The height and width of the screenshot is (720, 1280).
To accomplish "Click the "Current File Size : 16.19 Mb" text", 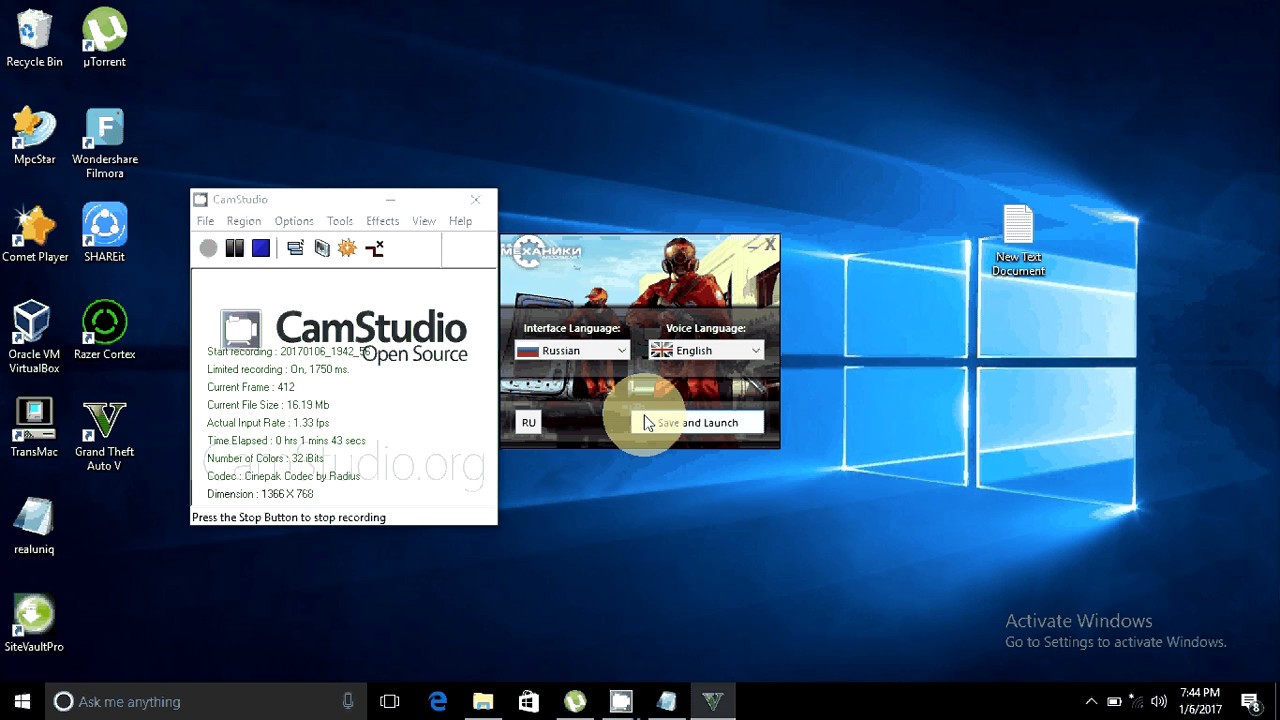I will tap(268, 405).
